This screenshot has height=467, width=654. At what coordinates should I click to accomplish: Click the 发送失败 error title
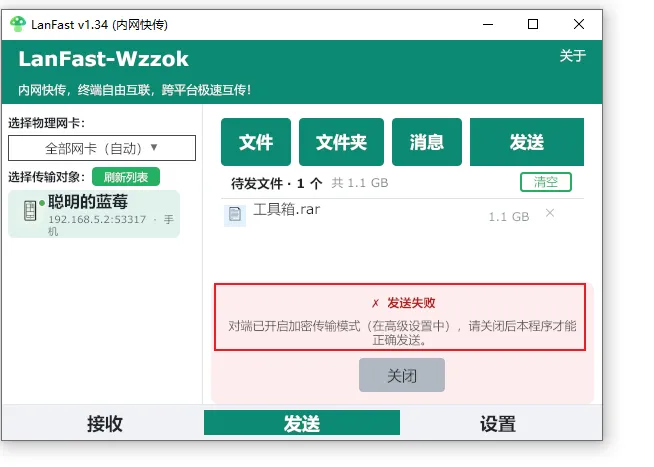pyautogui.click(x=411, y=303)
